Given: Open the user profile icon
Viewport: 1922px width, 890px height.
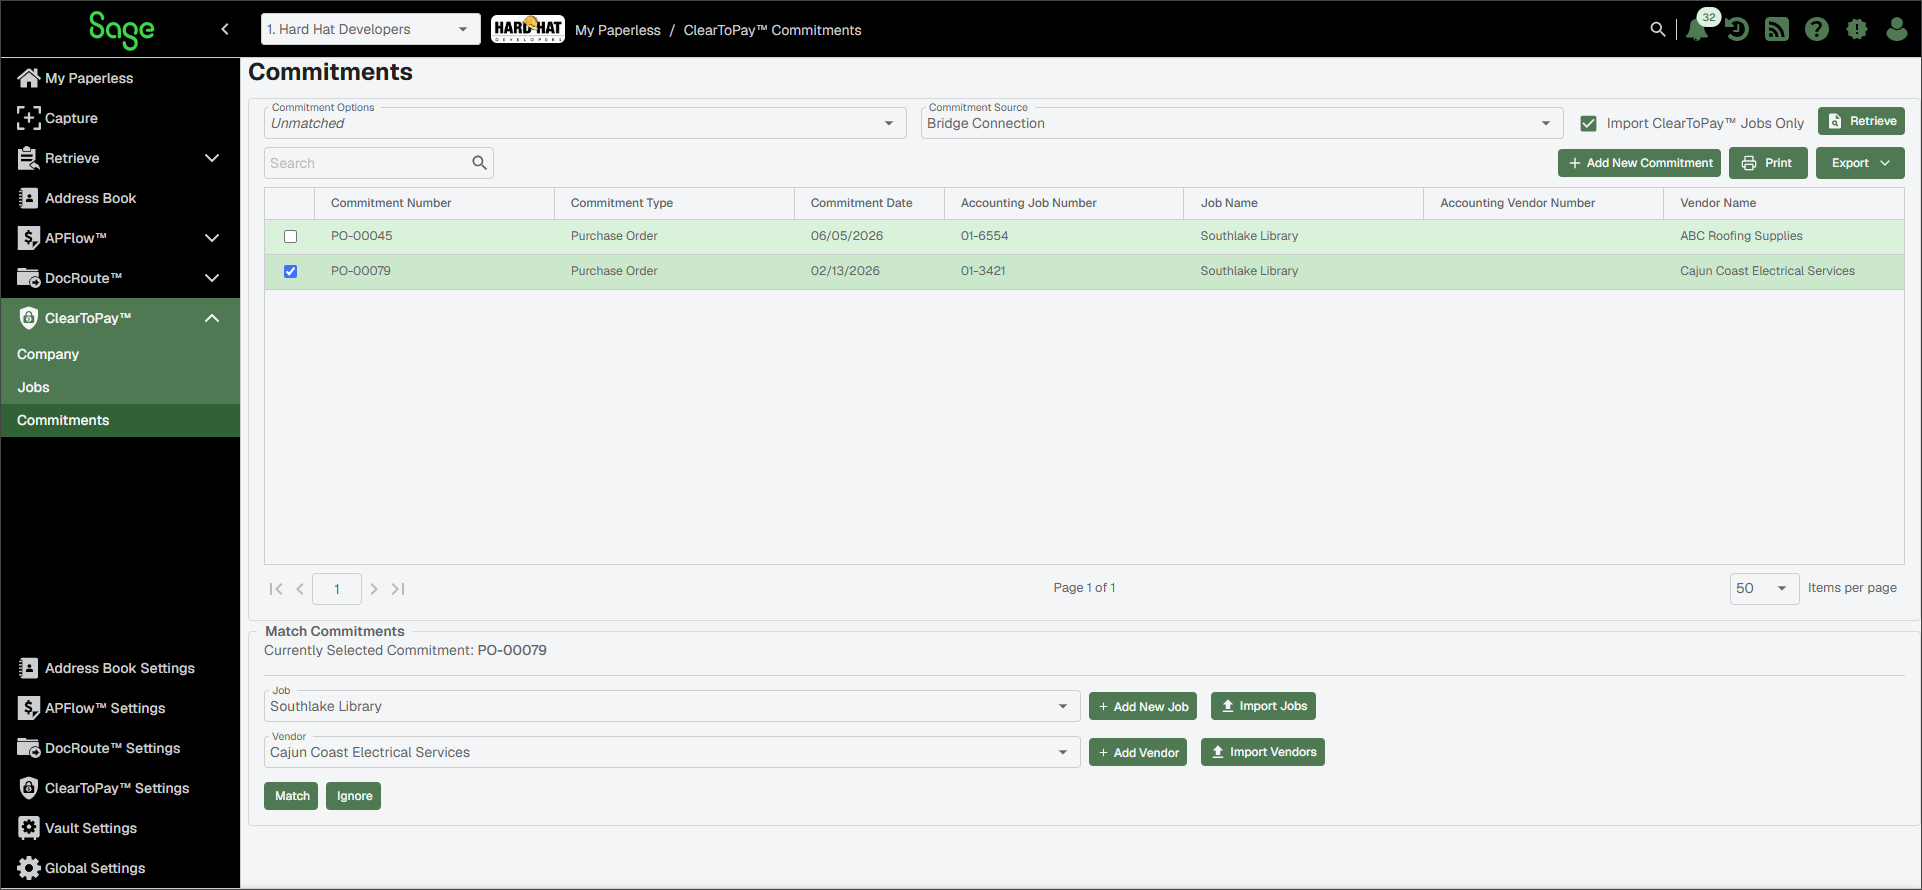Looking at the screenshot, I should (x=1897, y=29).
